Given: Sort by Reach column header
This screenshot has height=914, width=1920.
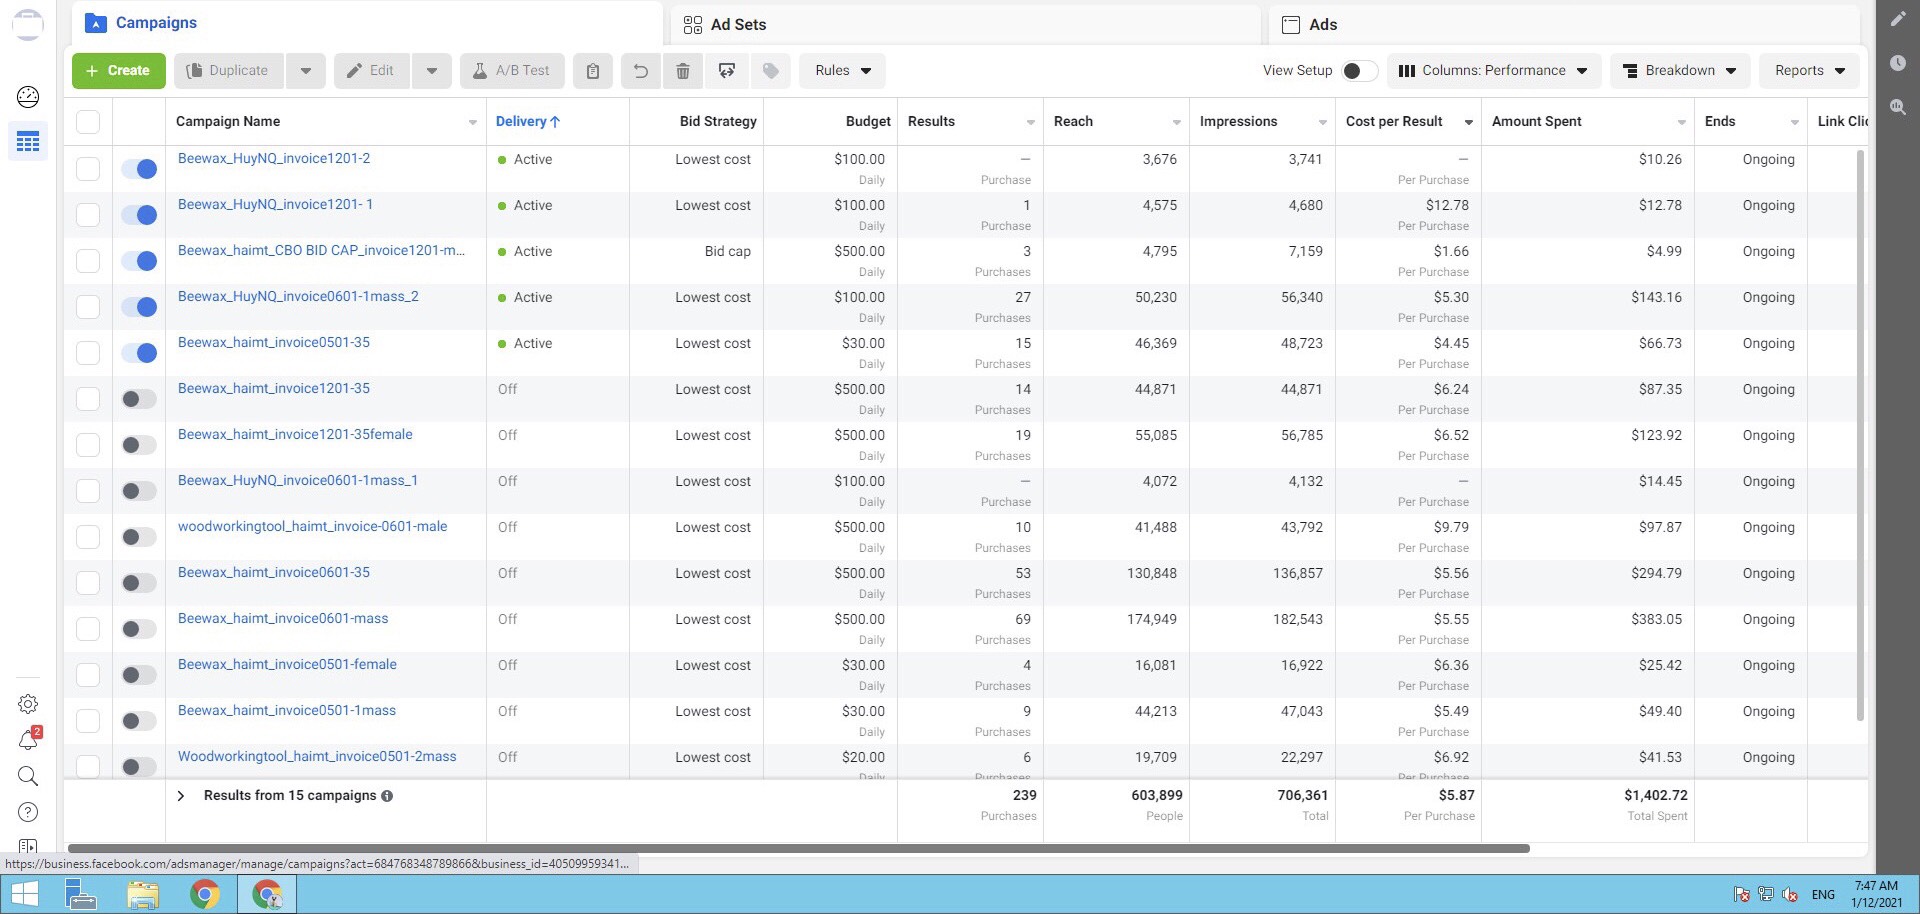Looking at the screenshot, I should tap(1073, 122).
